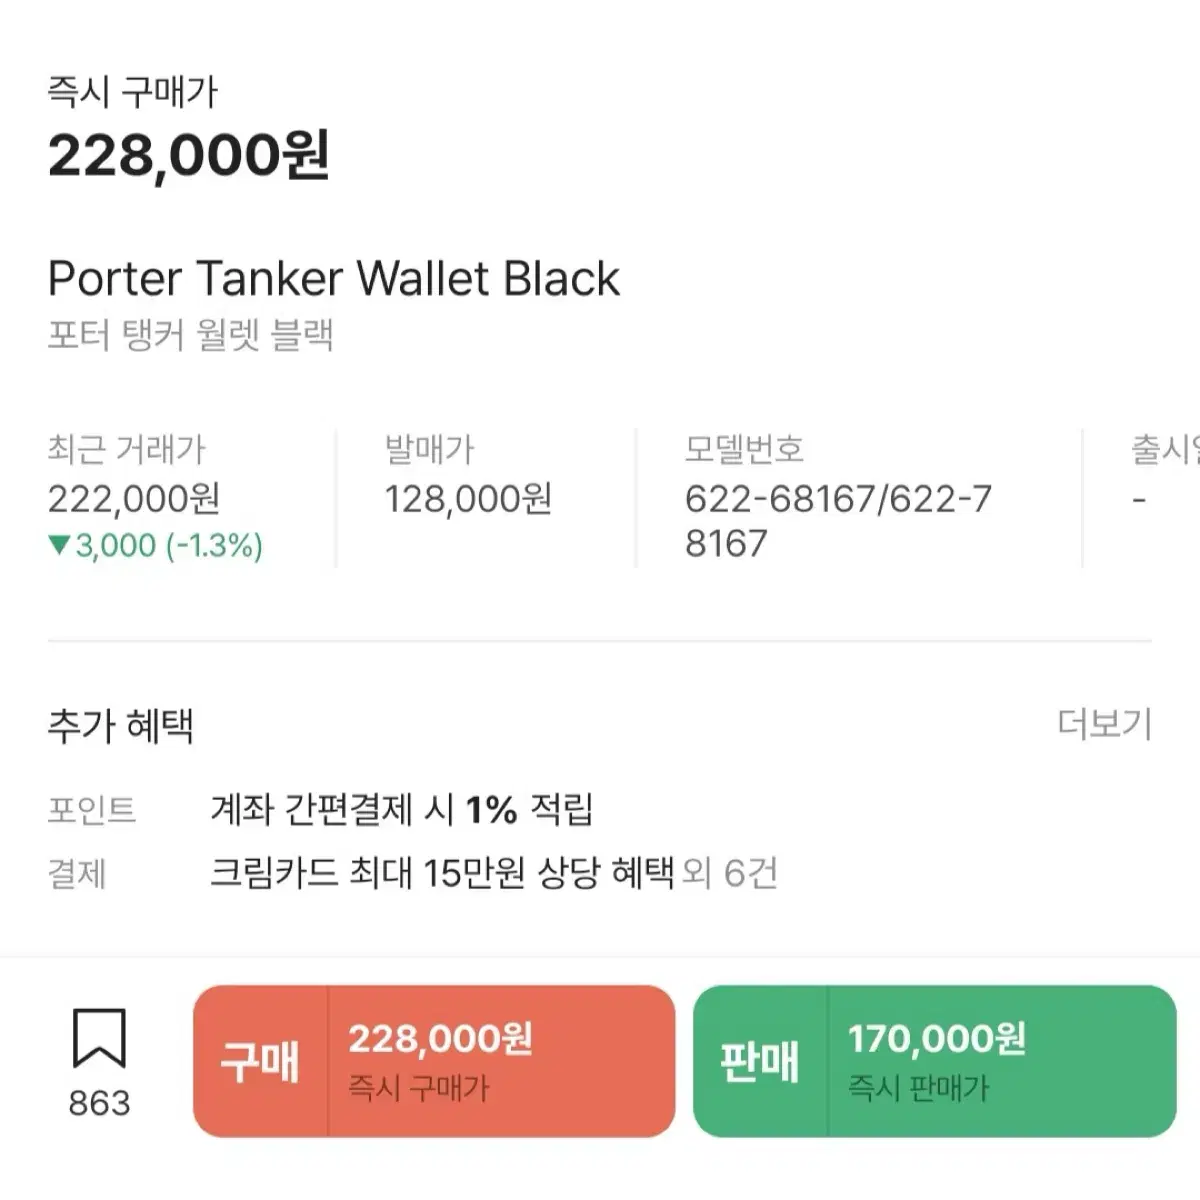Tap the 228,000원 instant purchase price heading

pyautogui.click(x=189, y=155)
